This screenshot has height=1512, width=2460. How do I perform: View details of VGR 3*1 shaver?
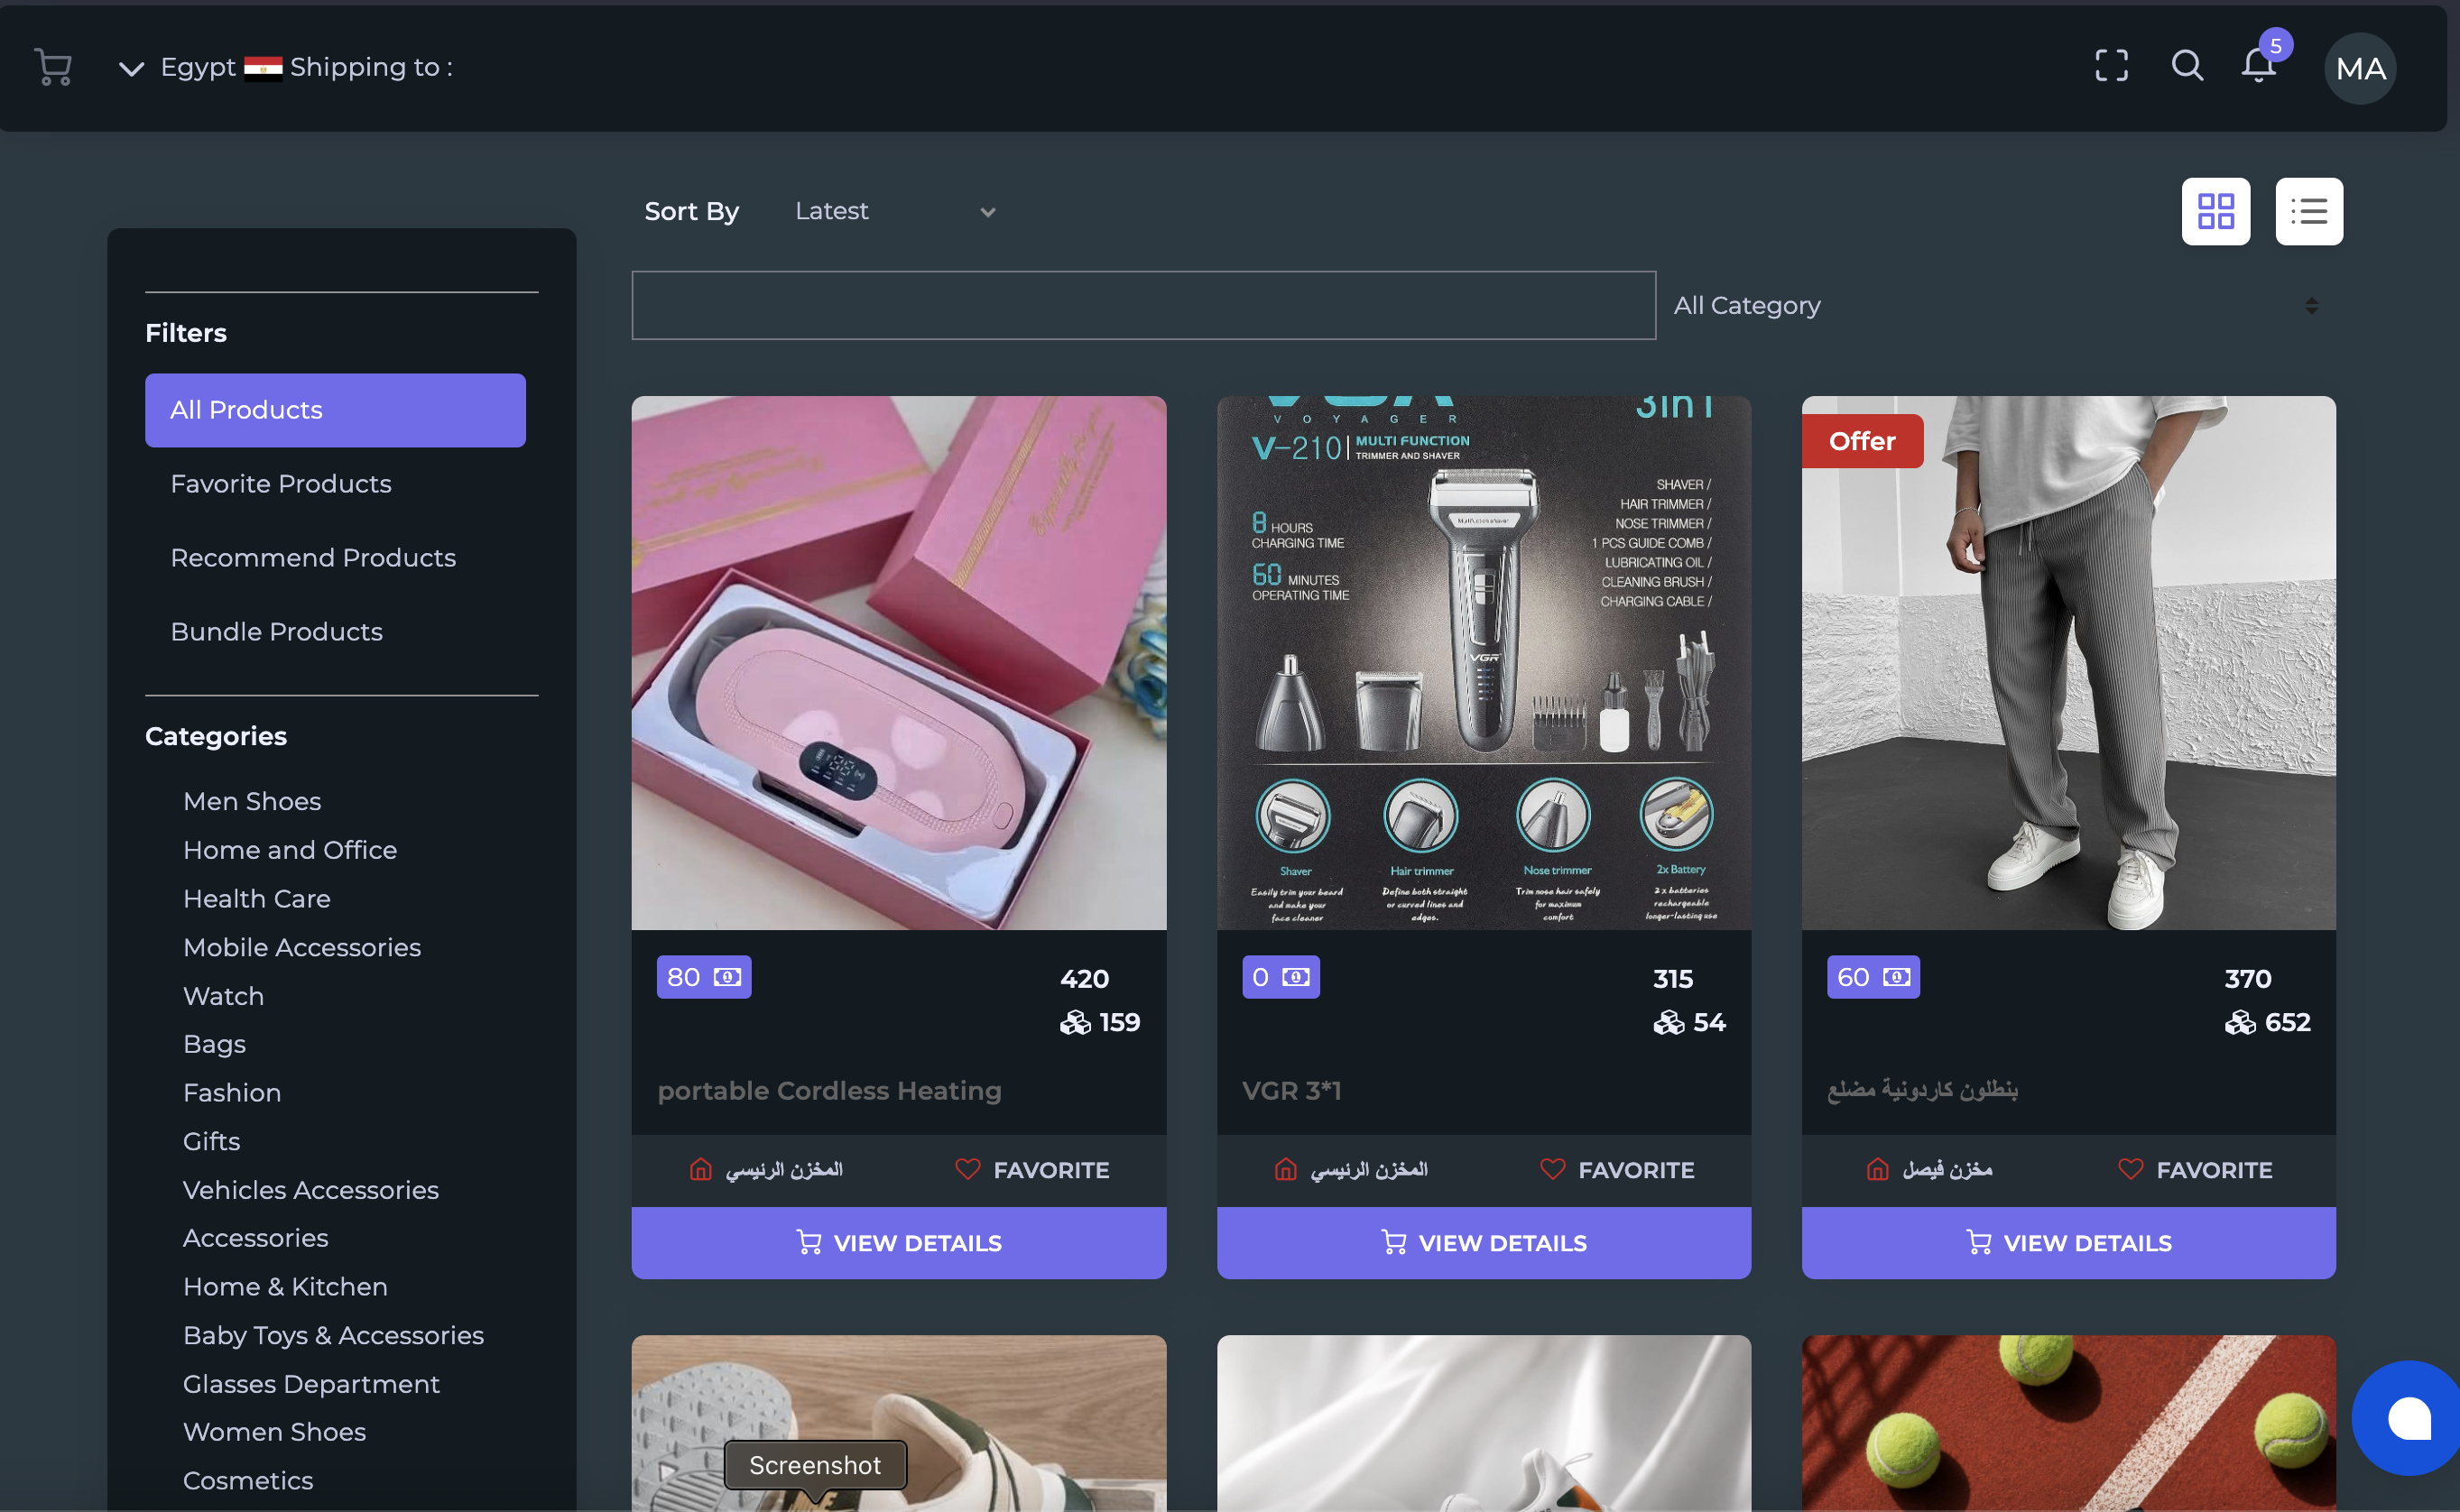1484,1243
